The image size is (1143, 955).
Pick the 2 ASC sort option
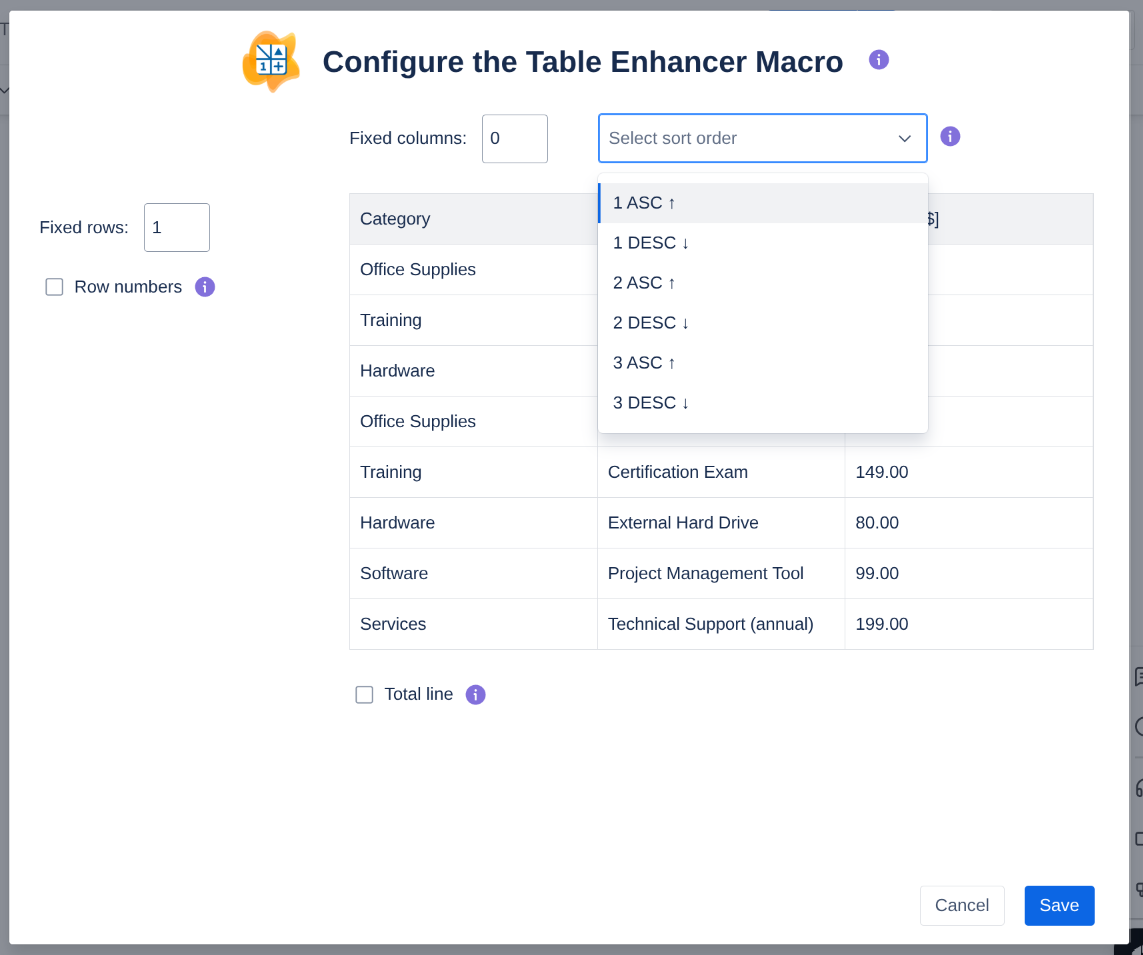[644, 283]
